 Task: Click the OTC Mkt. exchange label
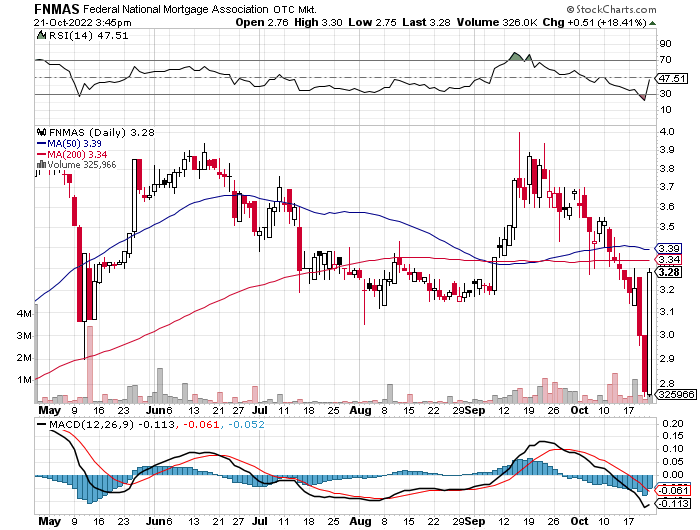coord(295,9)
